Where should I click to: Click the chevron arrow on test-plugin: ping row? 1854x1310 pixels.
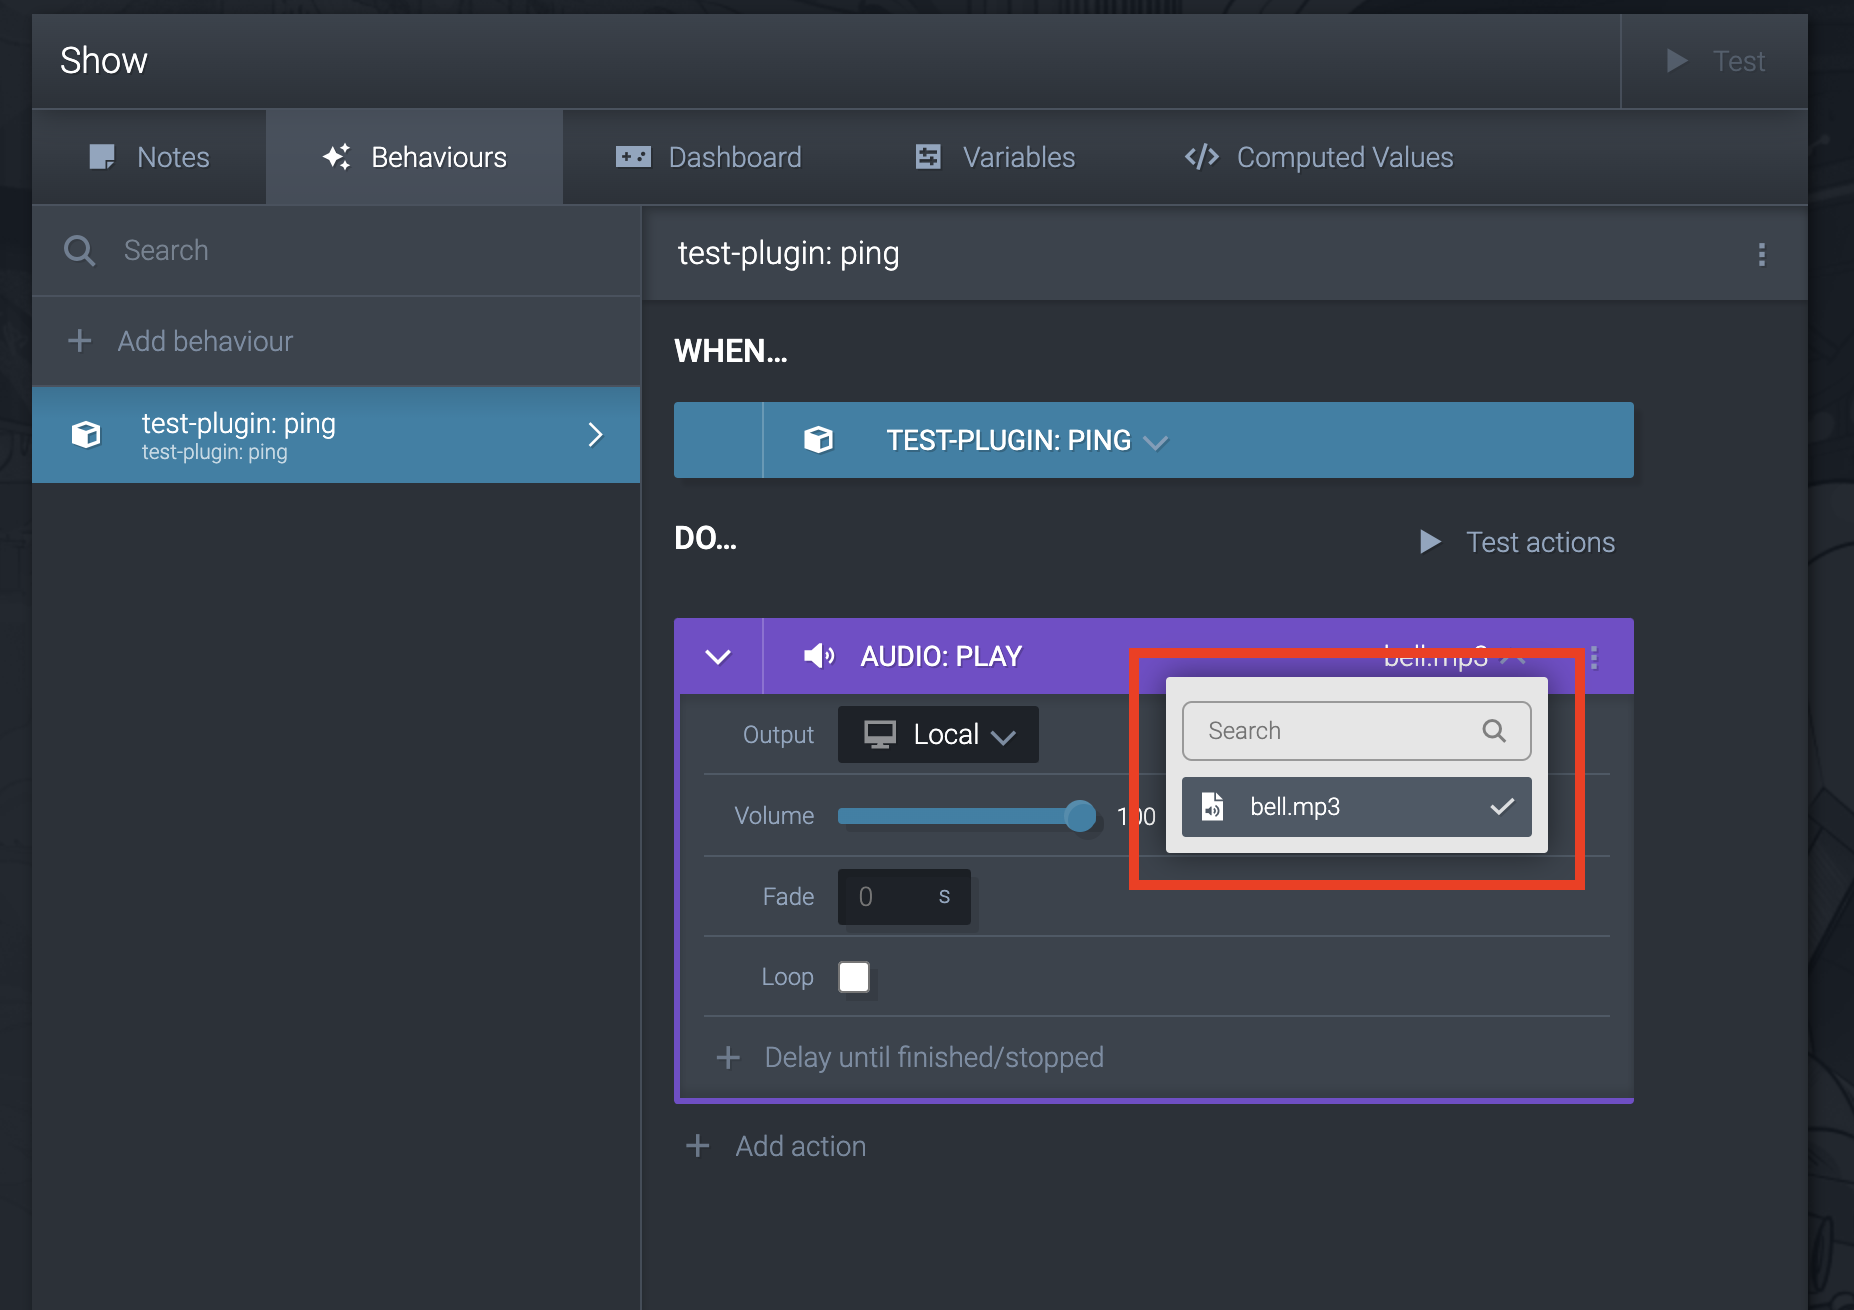pyautogui.click(x=596, y=435)
